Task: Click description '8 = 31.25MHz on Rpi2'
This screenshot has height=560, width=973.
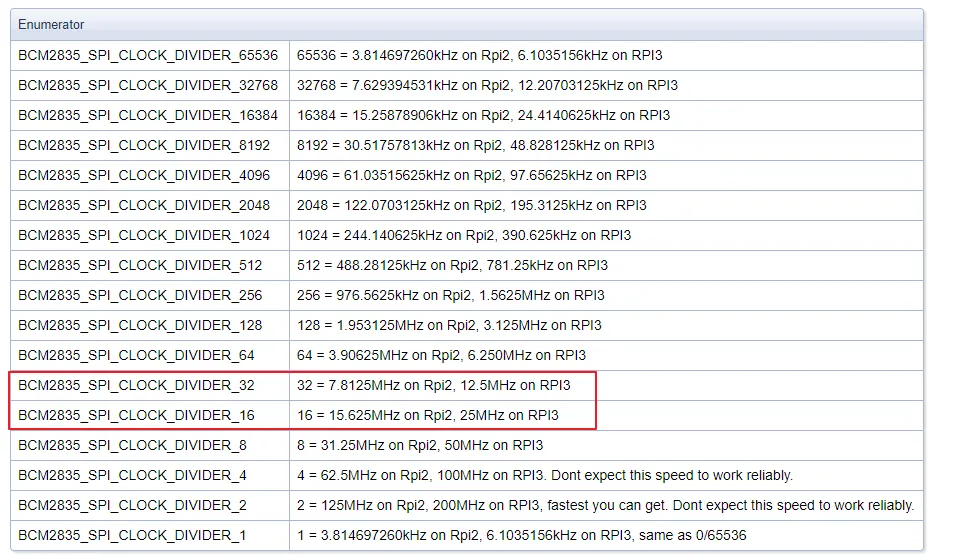Action: [x=419, y=445]
